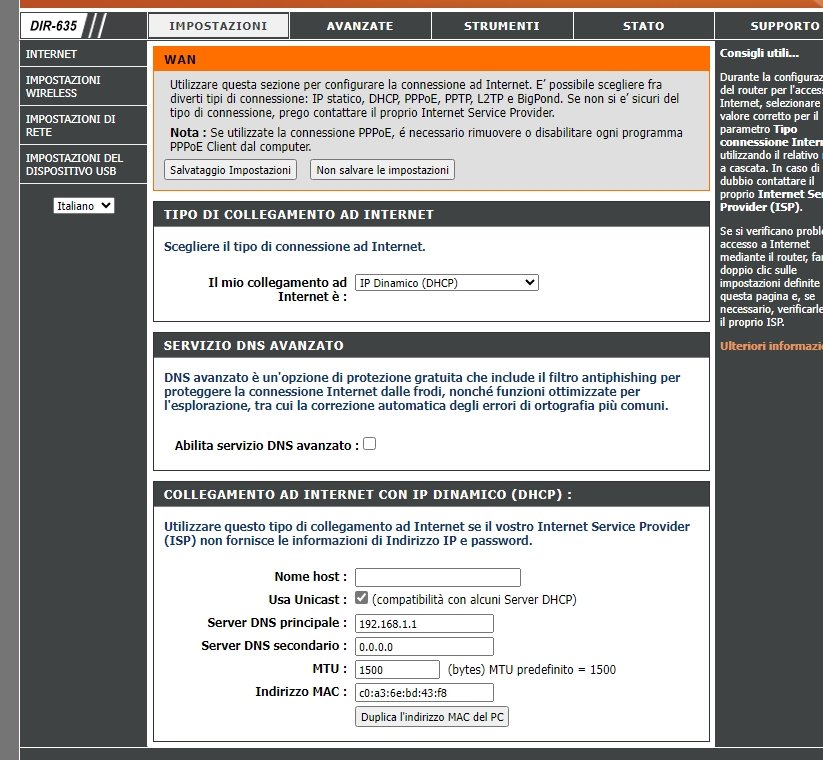The width and height of the screenshot is (823, 760).
Task: Click the SERVIZIO DNS AVANZATO heading
Action: coord(254,346)
